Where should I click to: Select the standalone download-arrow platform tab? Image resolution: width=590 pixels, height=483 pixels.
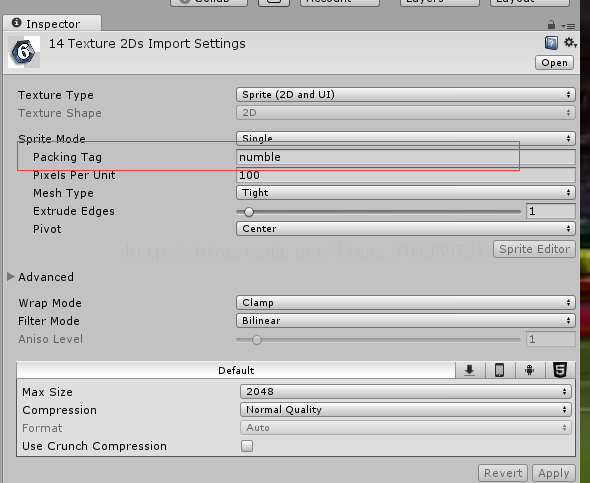point(470,370)
